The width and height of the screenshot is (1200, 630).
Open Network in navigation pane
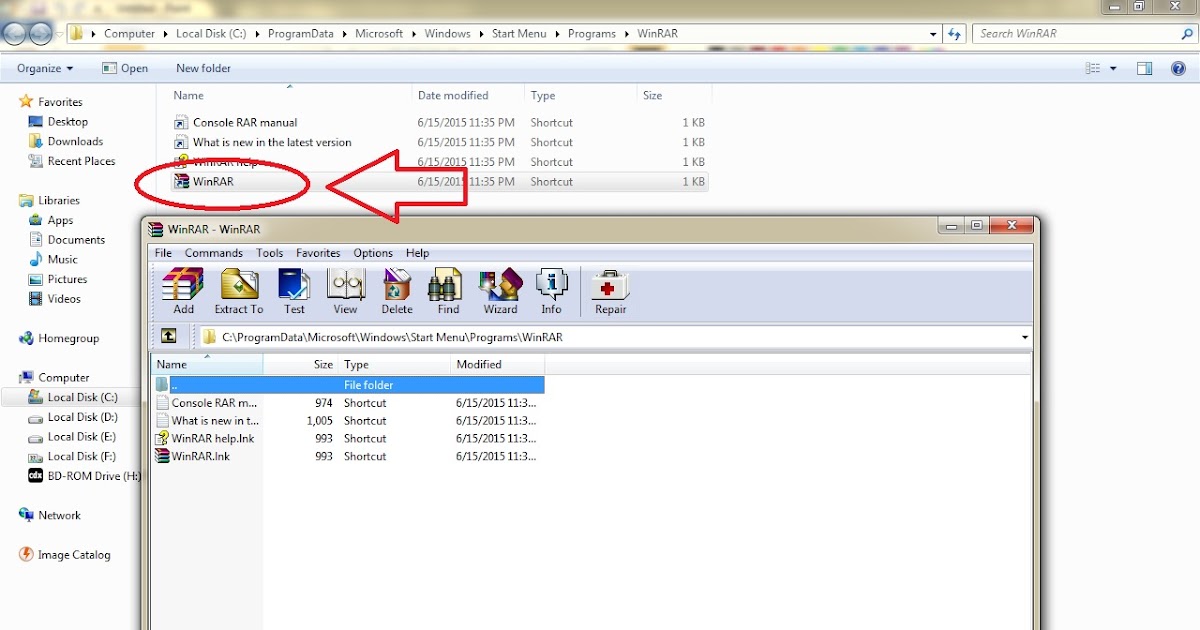tap(50, 515)
